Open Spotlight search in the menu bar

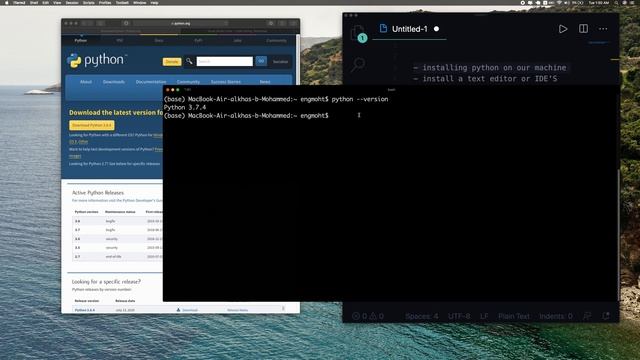coord(616,2)
